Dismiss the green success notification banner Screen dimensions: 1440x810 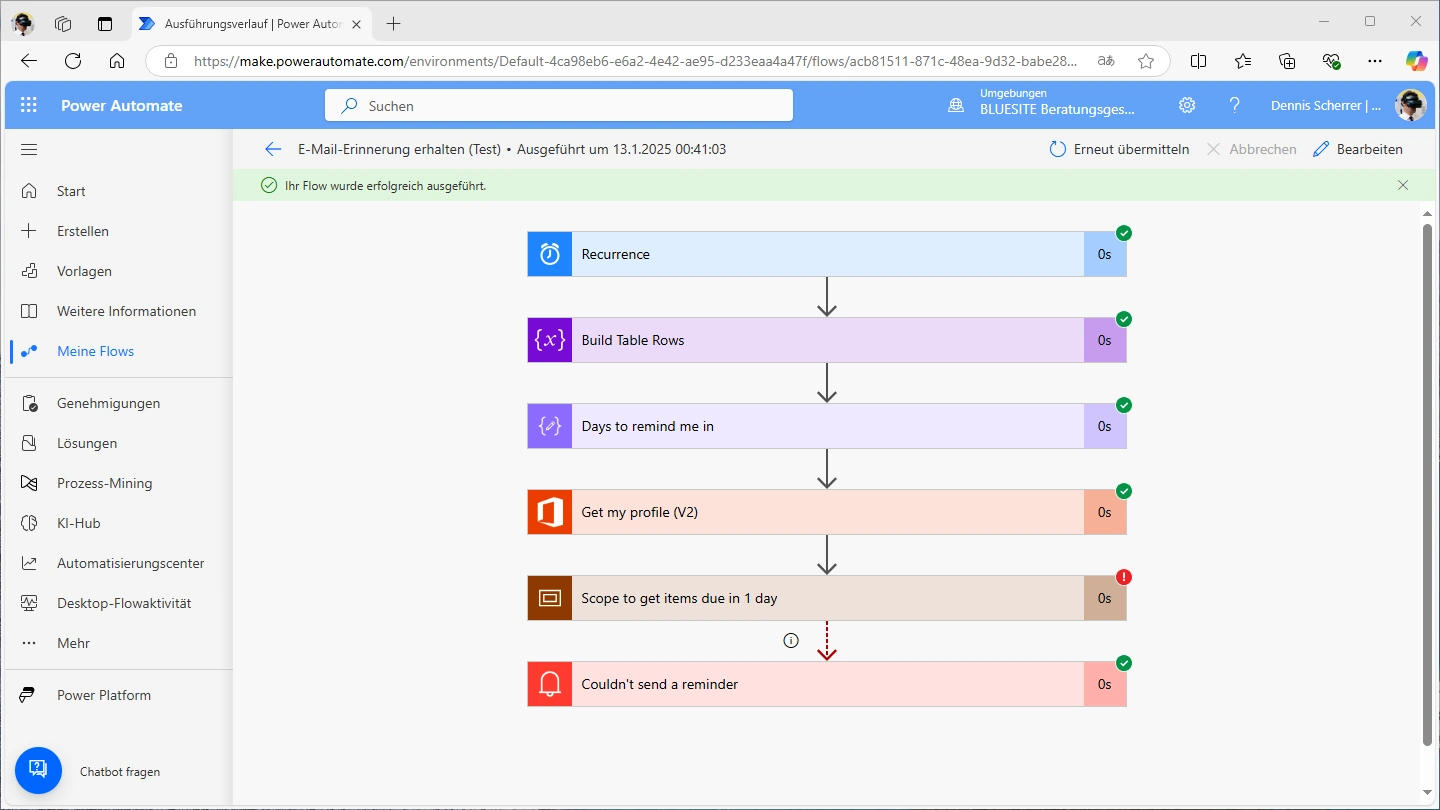pyautogui.click(x=1403, y=185)
